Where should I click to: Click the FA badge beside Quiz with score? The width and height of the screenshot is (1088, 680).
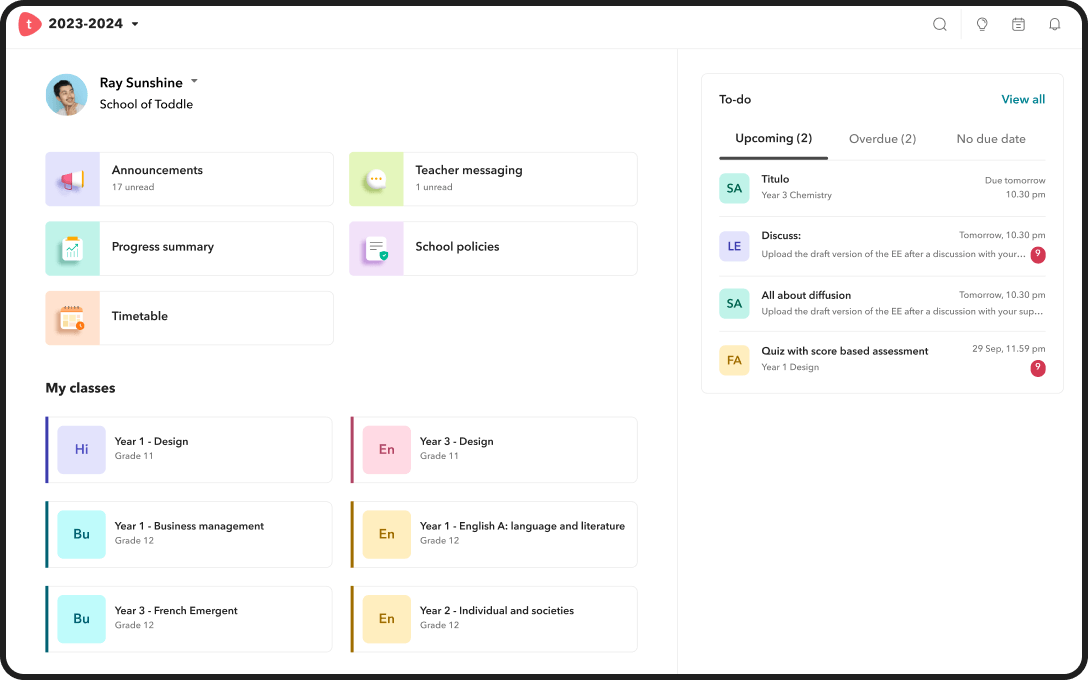(734, 361)
